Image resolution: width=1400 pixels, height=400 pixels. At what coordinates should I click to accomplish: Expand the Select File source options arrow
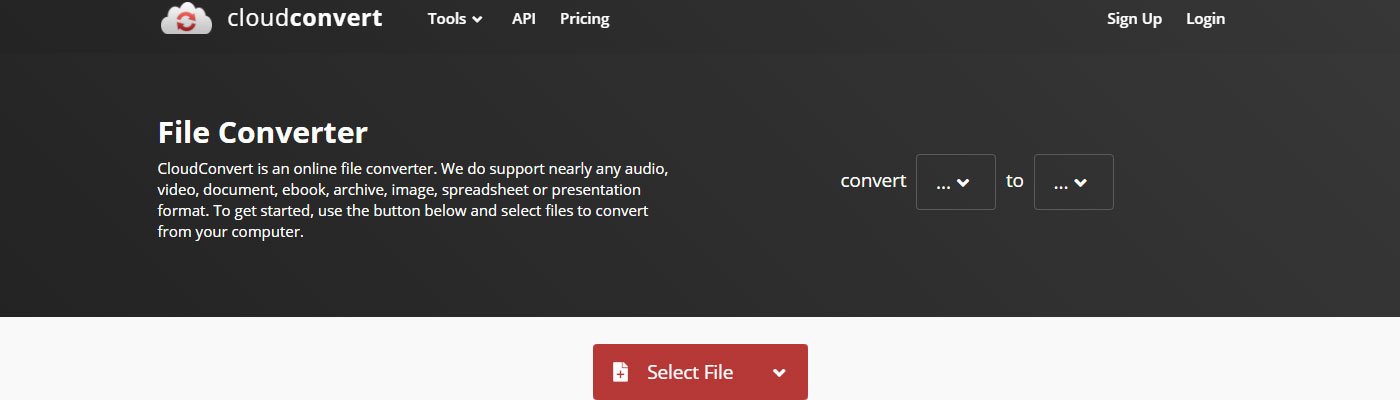779,372
